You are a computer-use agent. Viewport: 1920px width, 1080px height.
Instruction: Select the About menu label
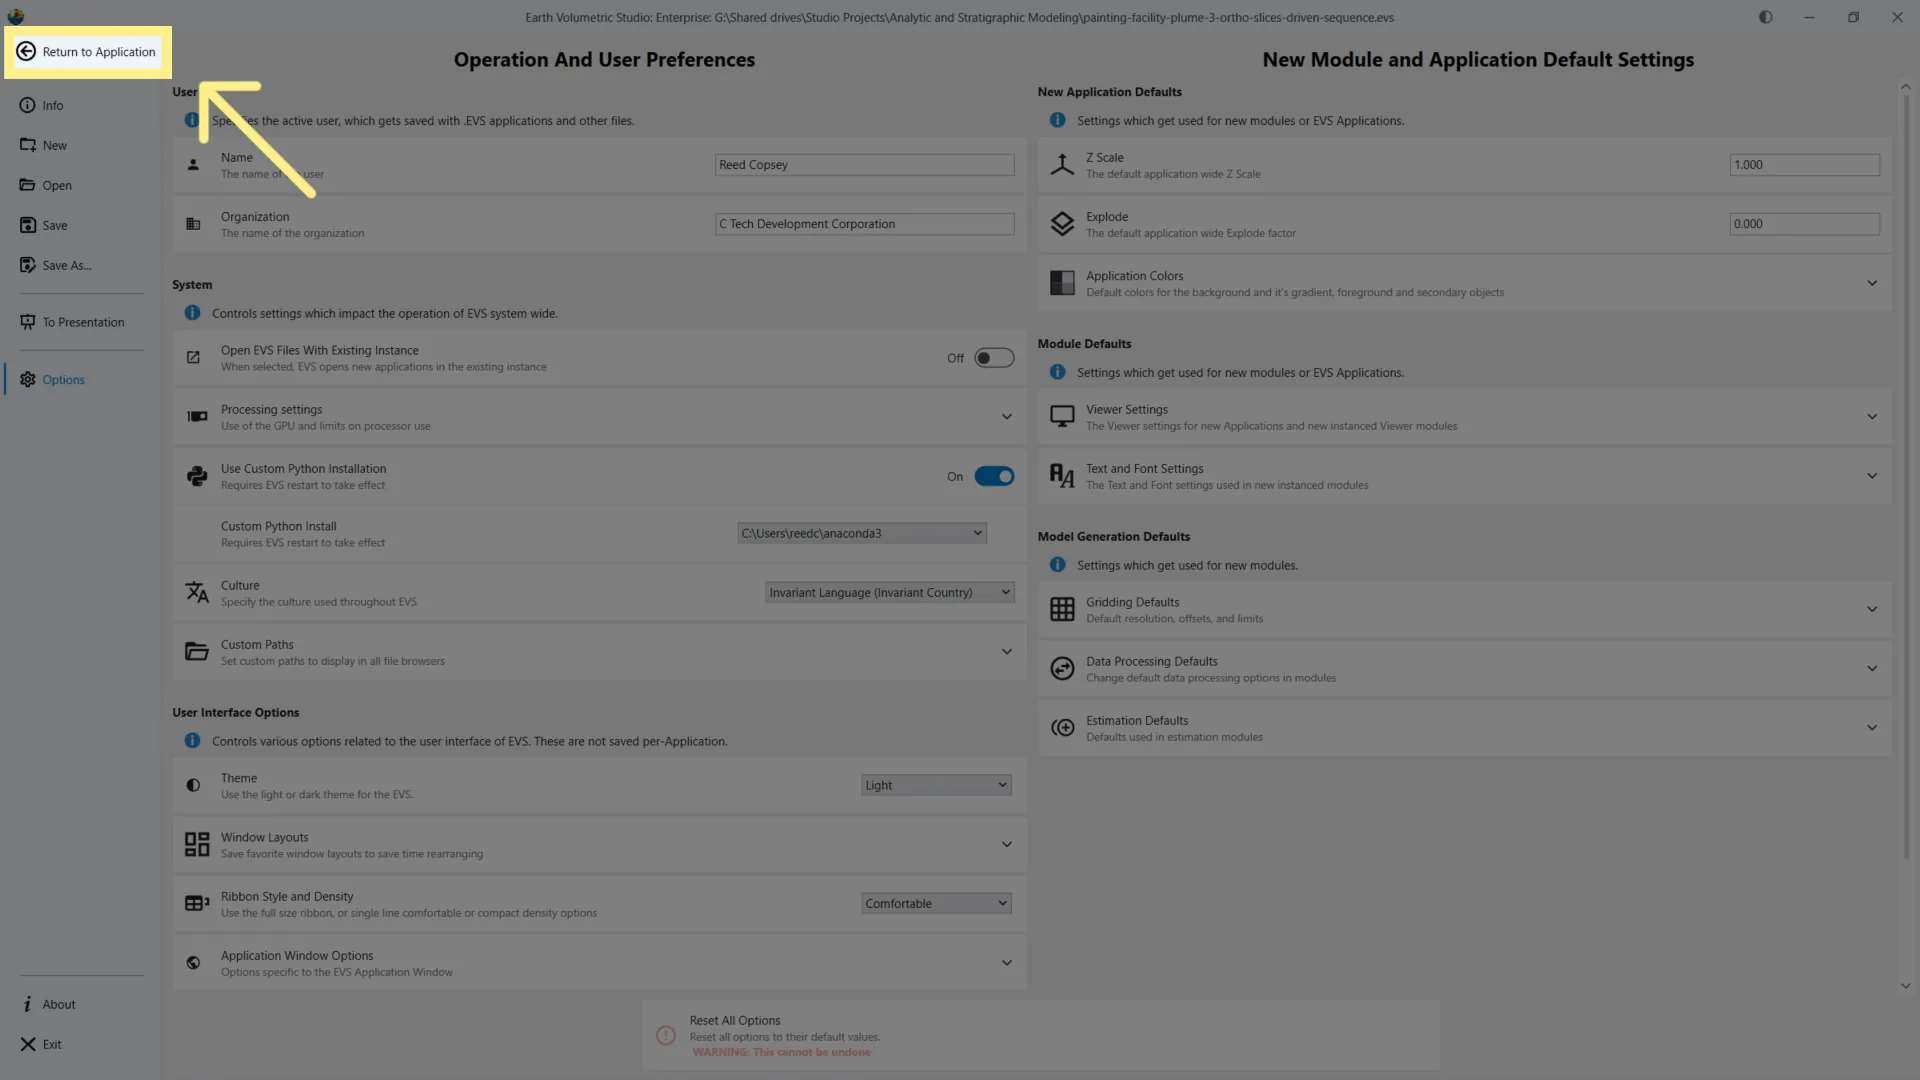point(59,1004)
